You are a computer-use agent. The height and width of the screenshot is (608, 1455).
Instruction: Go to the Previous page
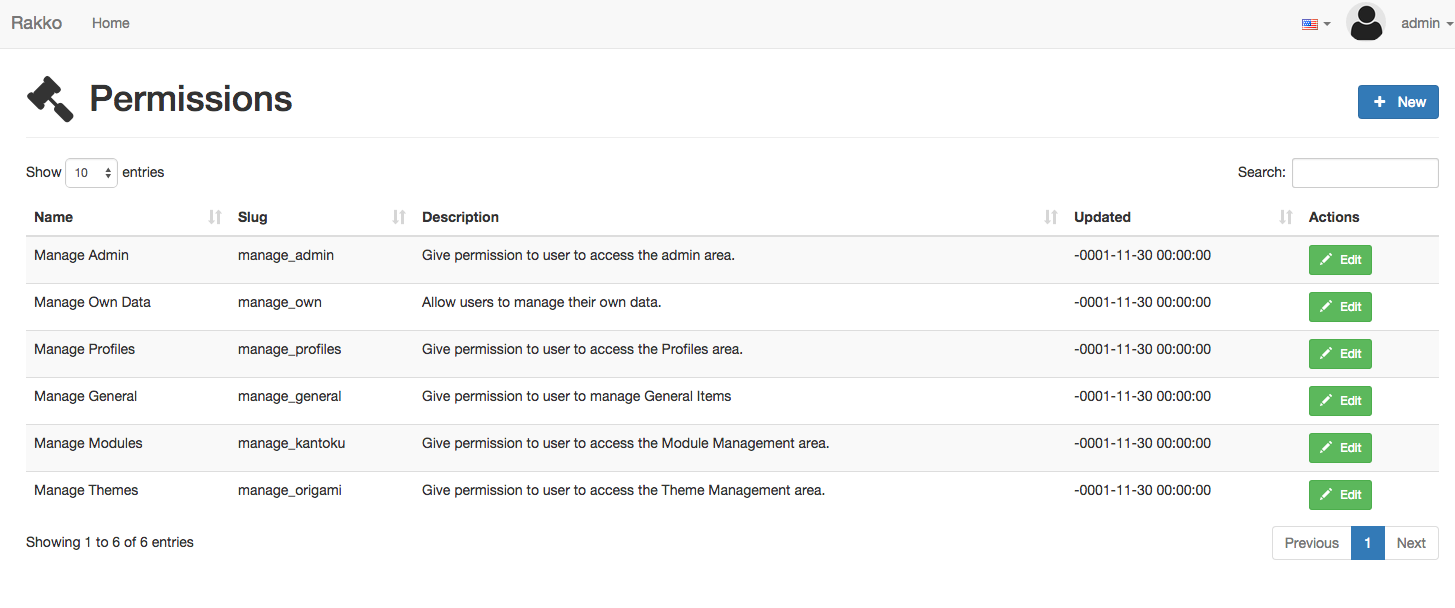coord(1311,543)
